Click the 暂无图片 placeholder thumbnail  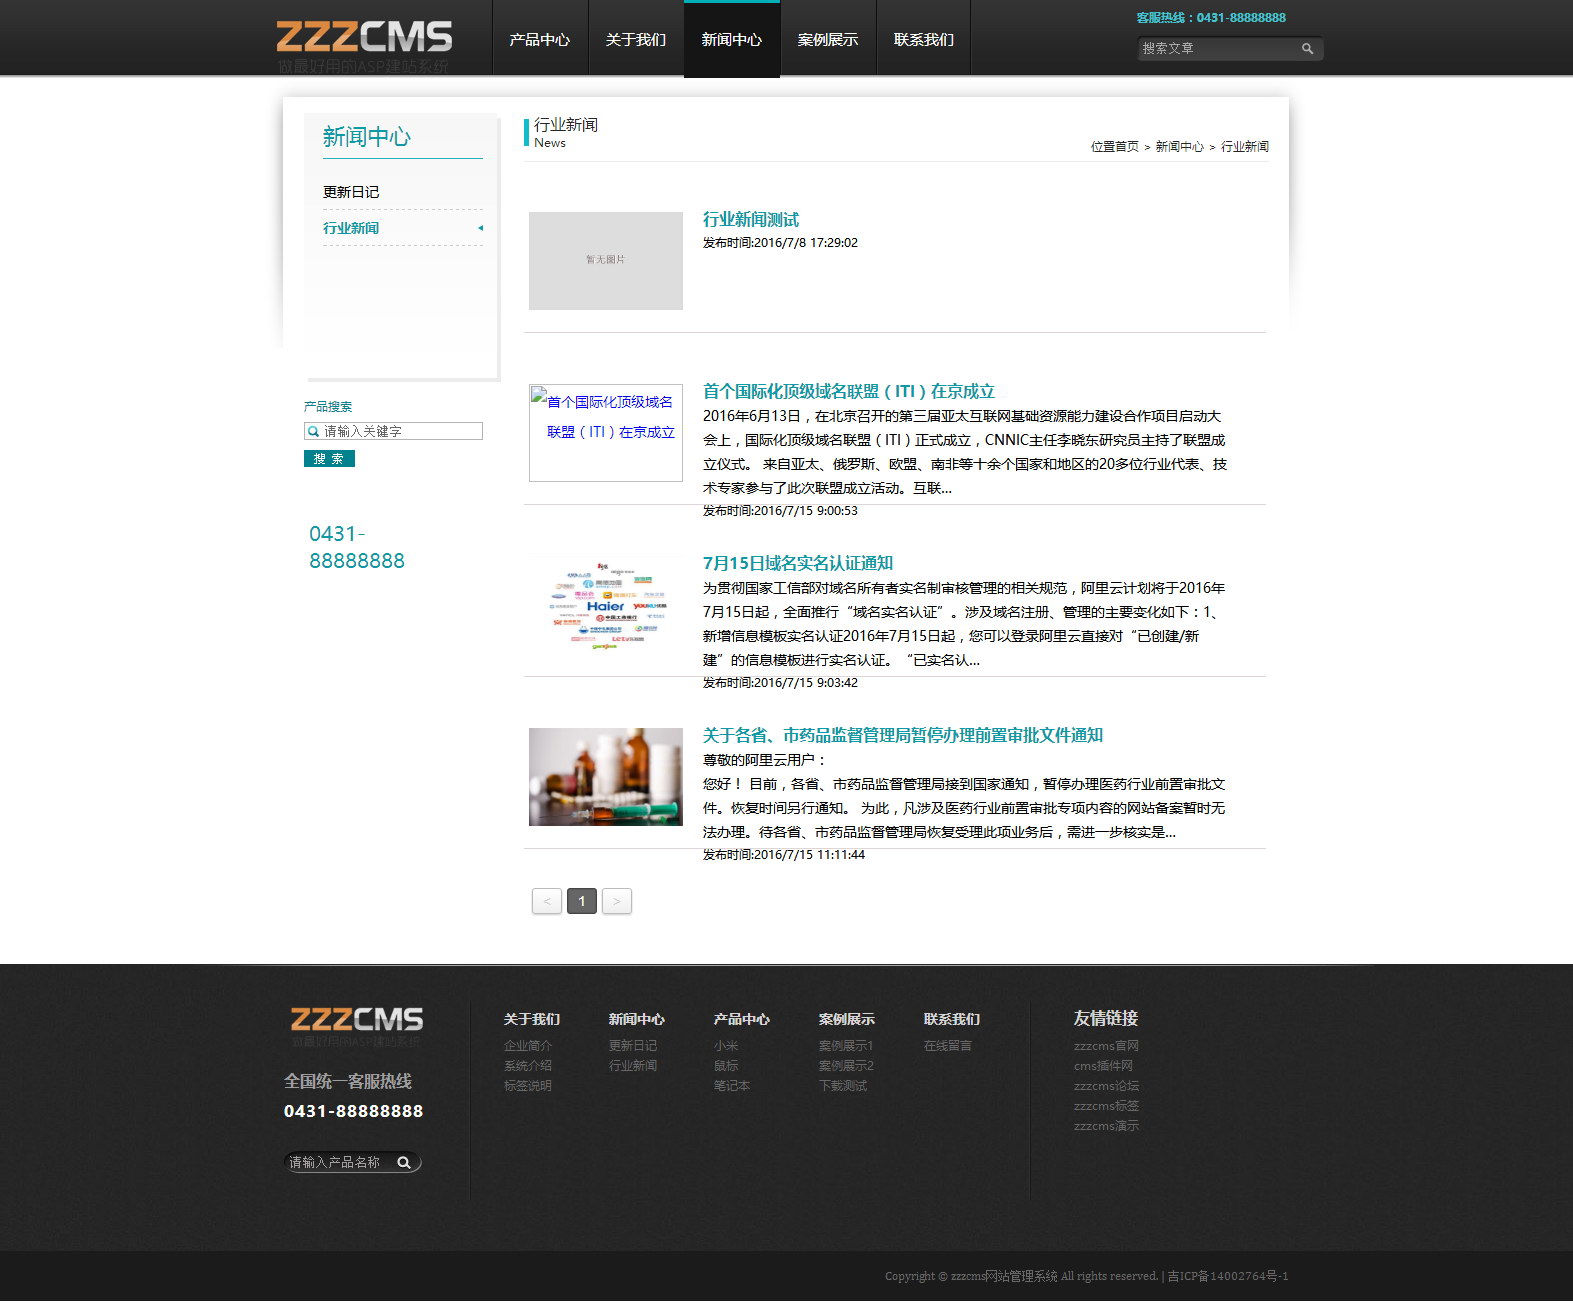[x=606, y=261]
